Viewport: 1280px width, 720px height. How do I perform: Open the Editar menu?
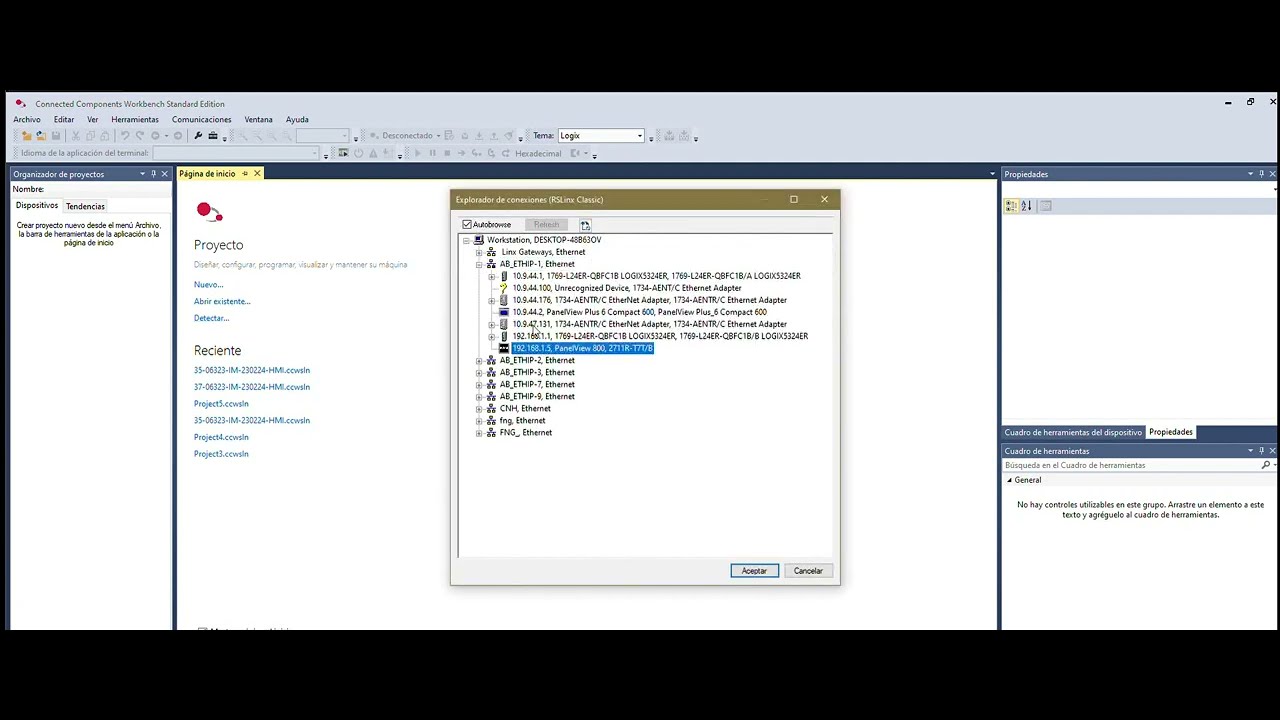64,119
